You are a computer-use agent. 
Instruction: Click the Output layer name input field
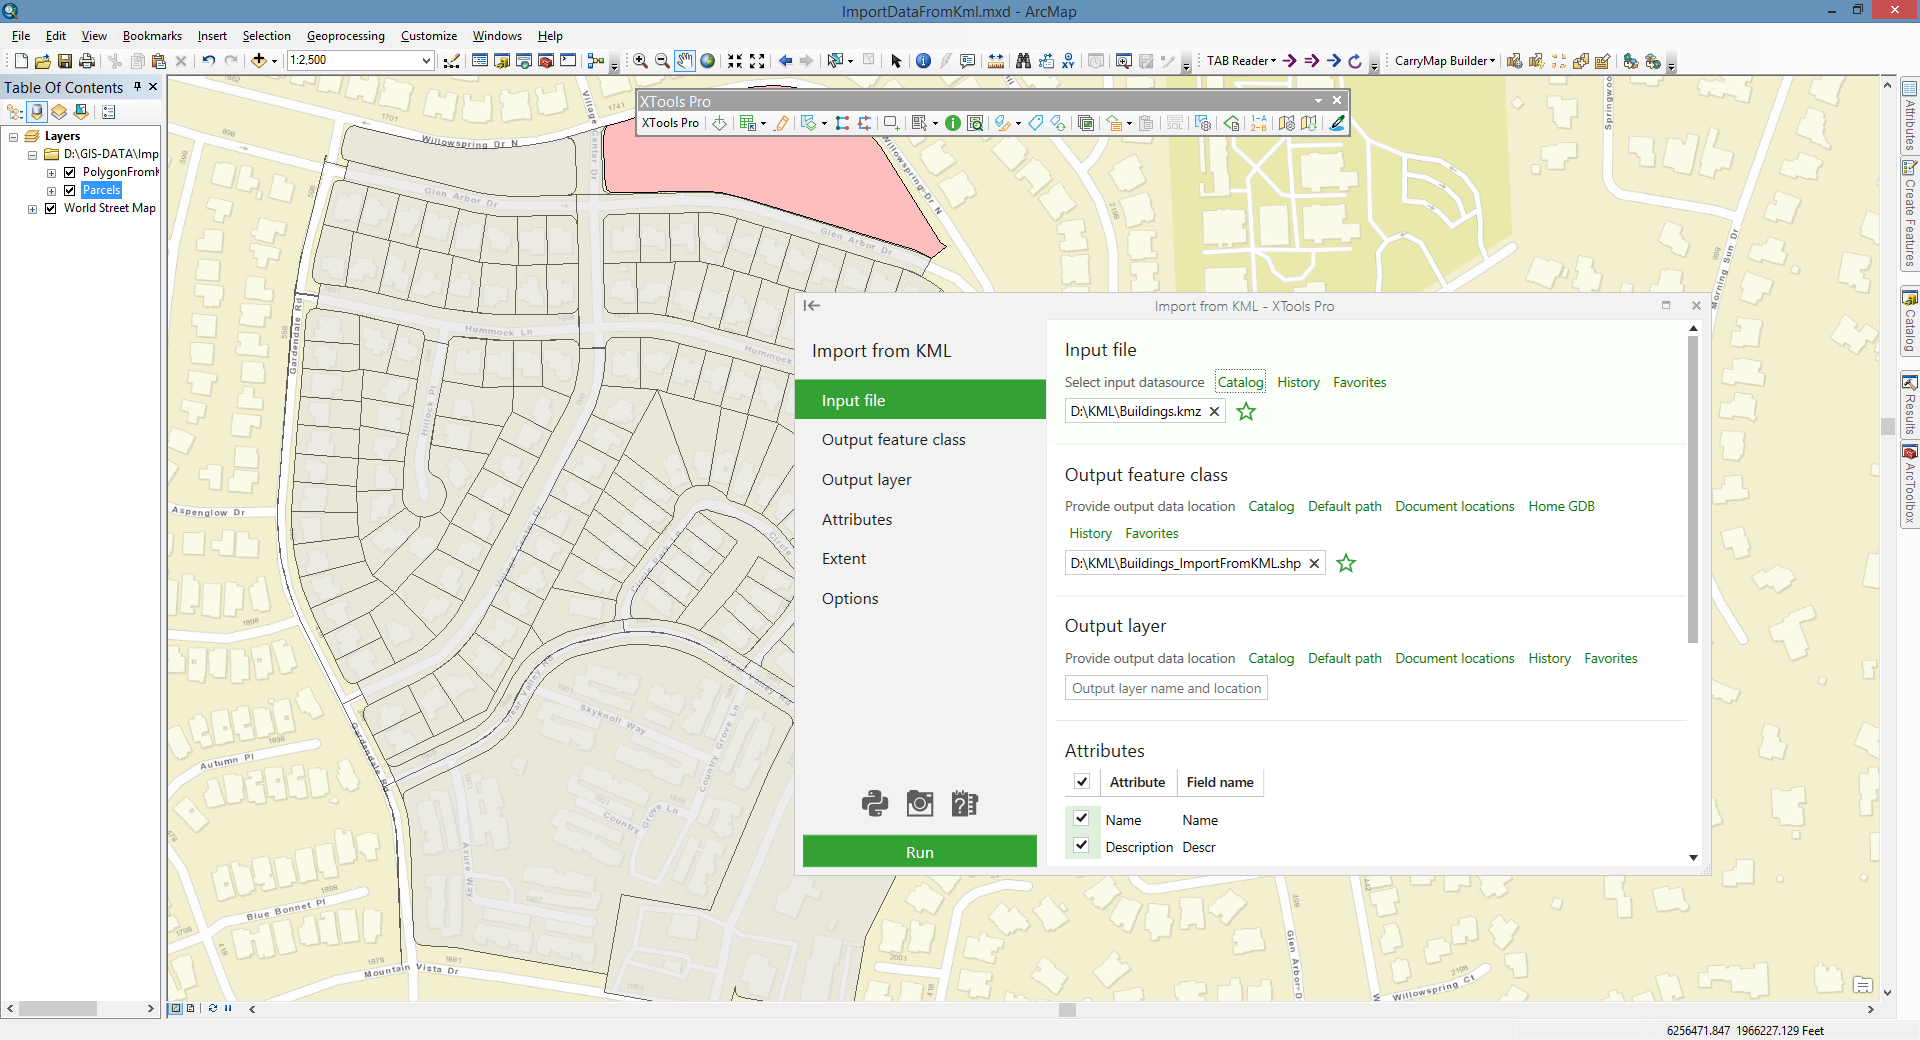coord(1166,688)
